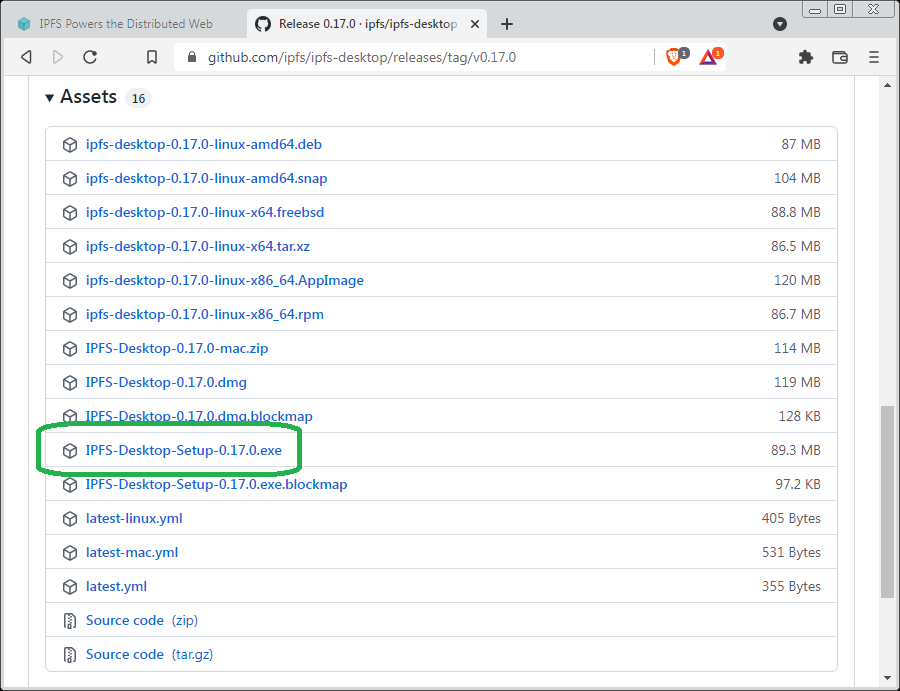Click package icon beside latest-mac.yml
Viewport: 900px width, 691px height.
coord(70,553)
